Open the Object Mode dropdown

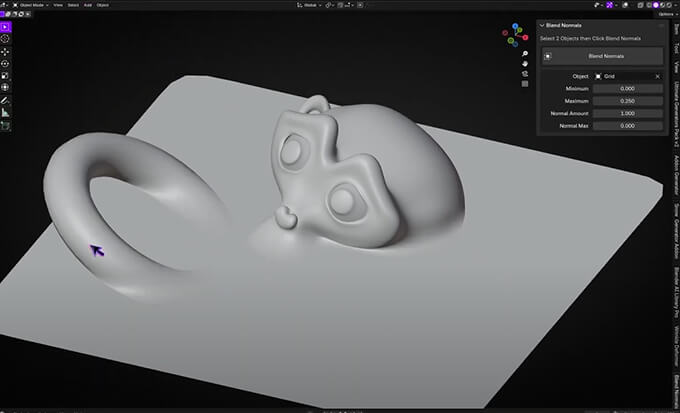30,5
